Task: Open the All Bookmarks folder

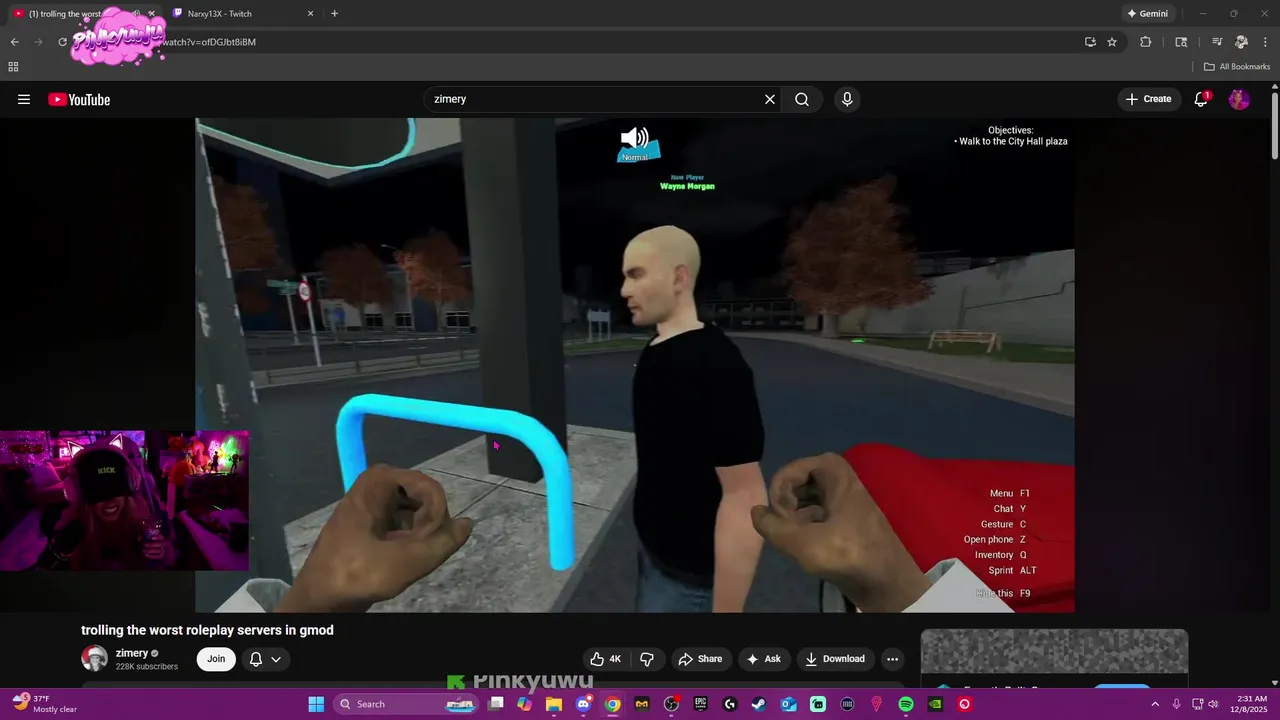Action: (1237, 67)
